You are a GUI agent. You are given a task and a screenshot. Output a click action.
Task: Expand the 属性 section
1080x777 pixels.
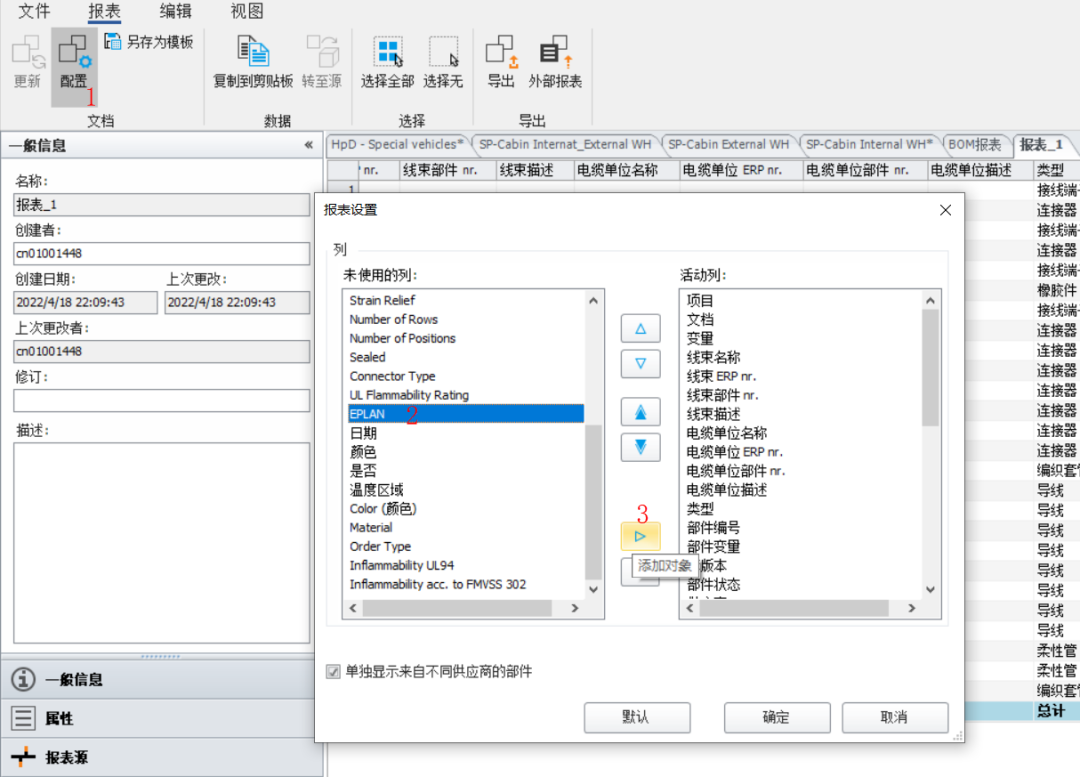click(60, 718)
